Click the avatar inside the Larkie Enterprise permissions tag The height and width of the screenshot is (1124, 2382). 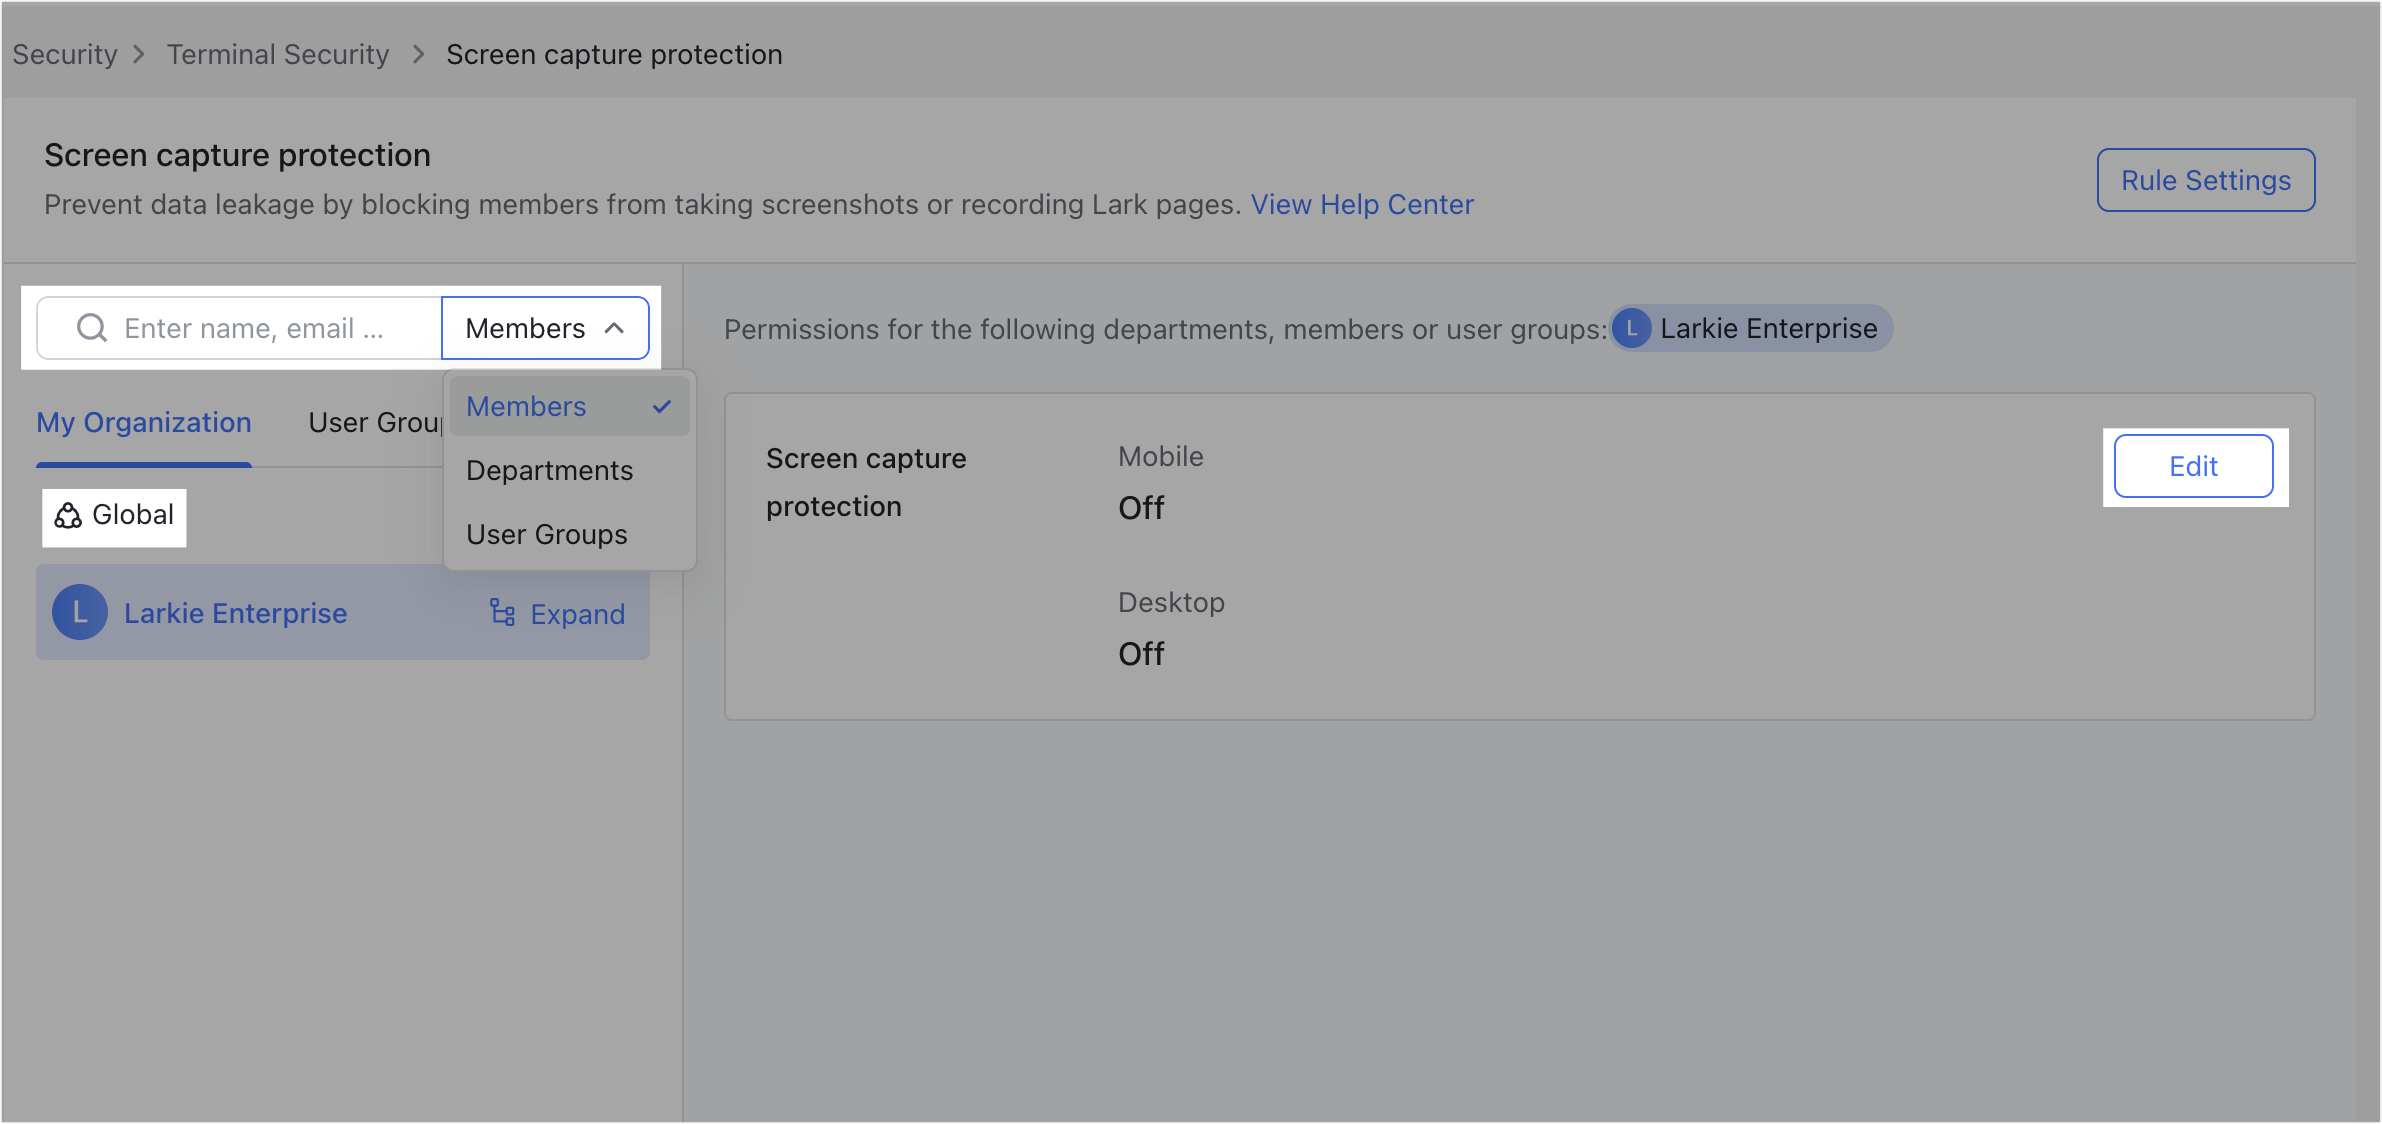coord(1632,328)
